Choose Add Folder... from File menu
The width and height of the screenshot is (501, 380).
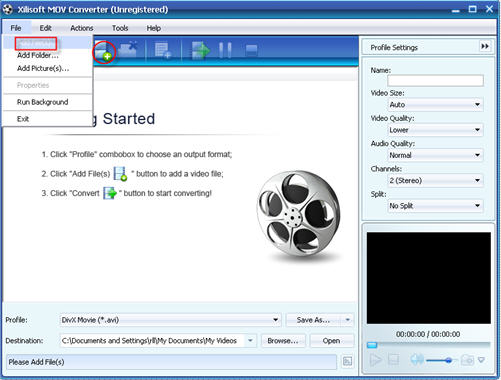point(38,55)
